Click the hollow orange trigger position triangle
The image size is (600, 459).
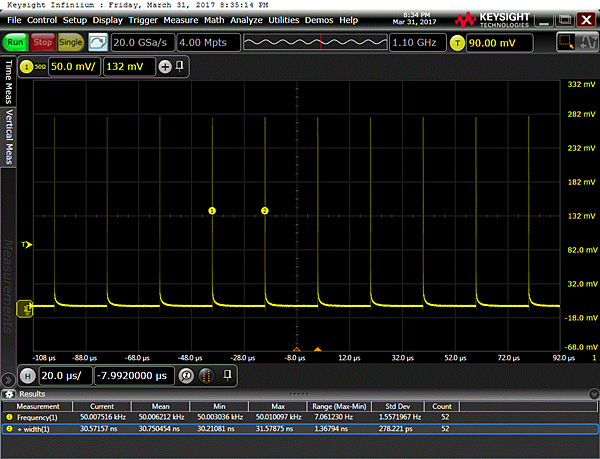click(297, 349)
